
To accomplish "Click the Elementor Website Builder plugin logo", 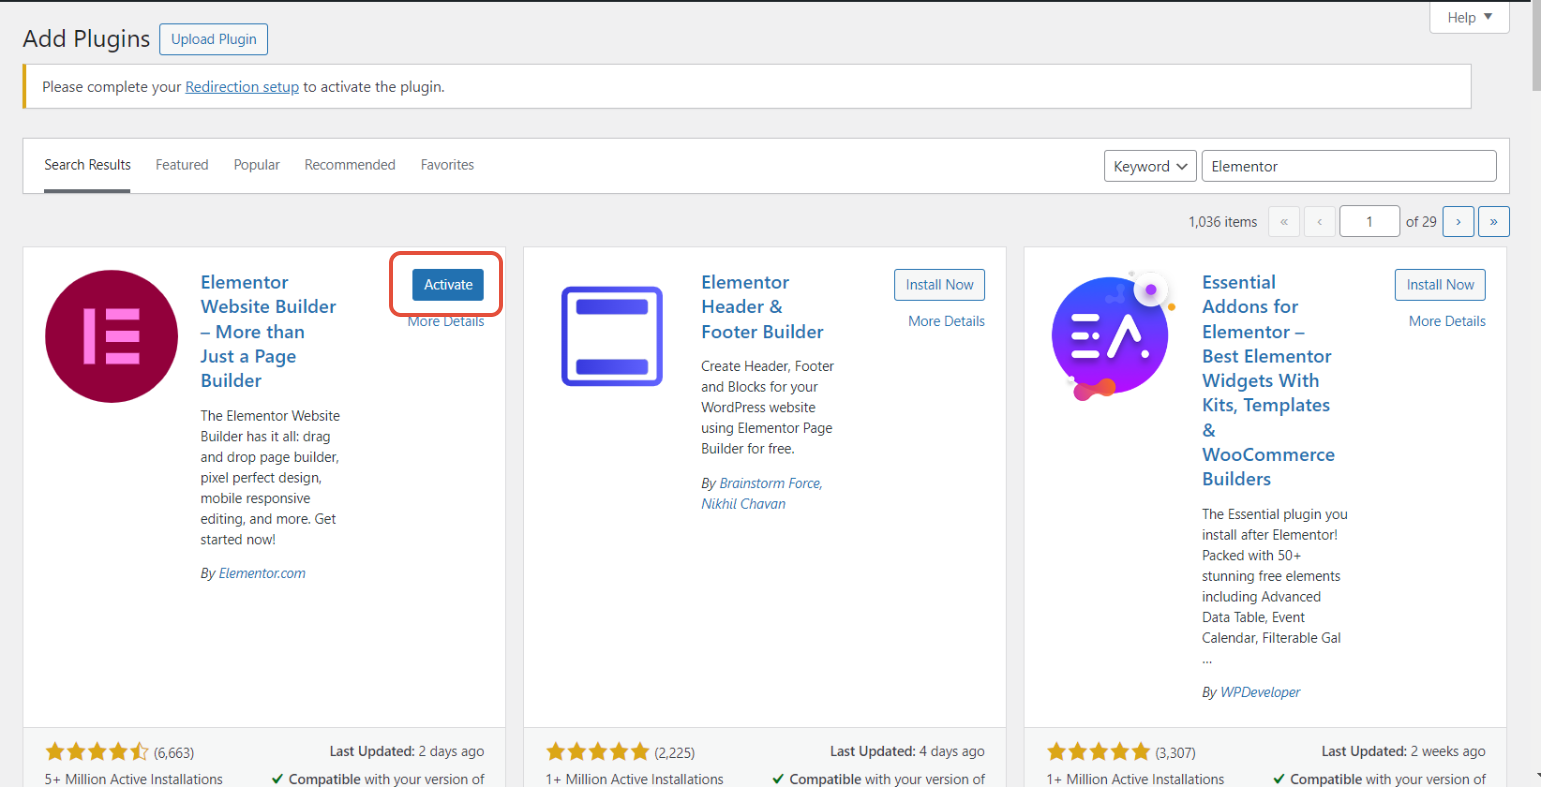I will tap(111, 336).
